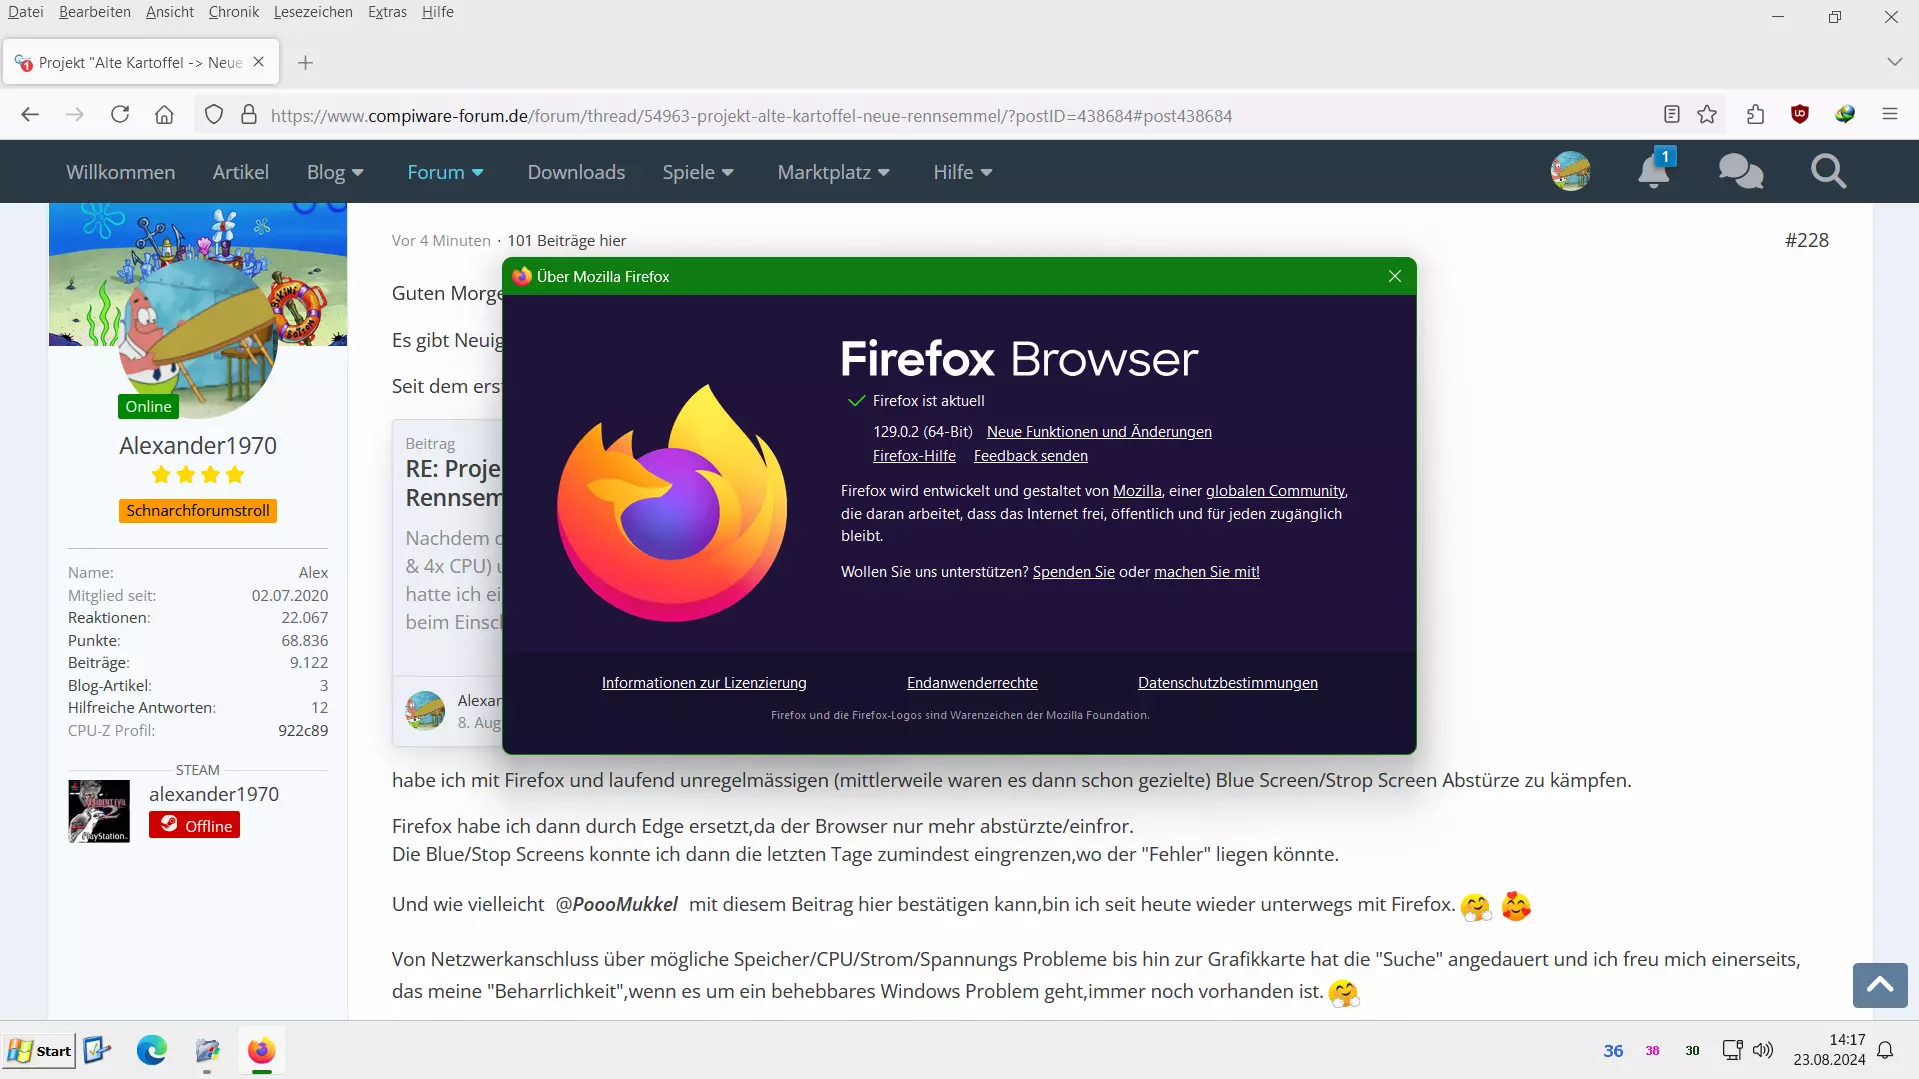
Task: Open the volume control in tray
Action: click(1763, 1050)
